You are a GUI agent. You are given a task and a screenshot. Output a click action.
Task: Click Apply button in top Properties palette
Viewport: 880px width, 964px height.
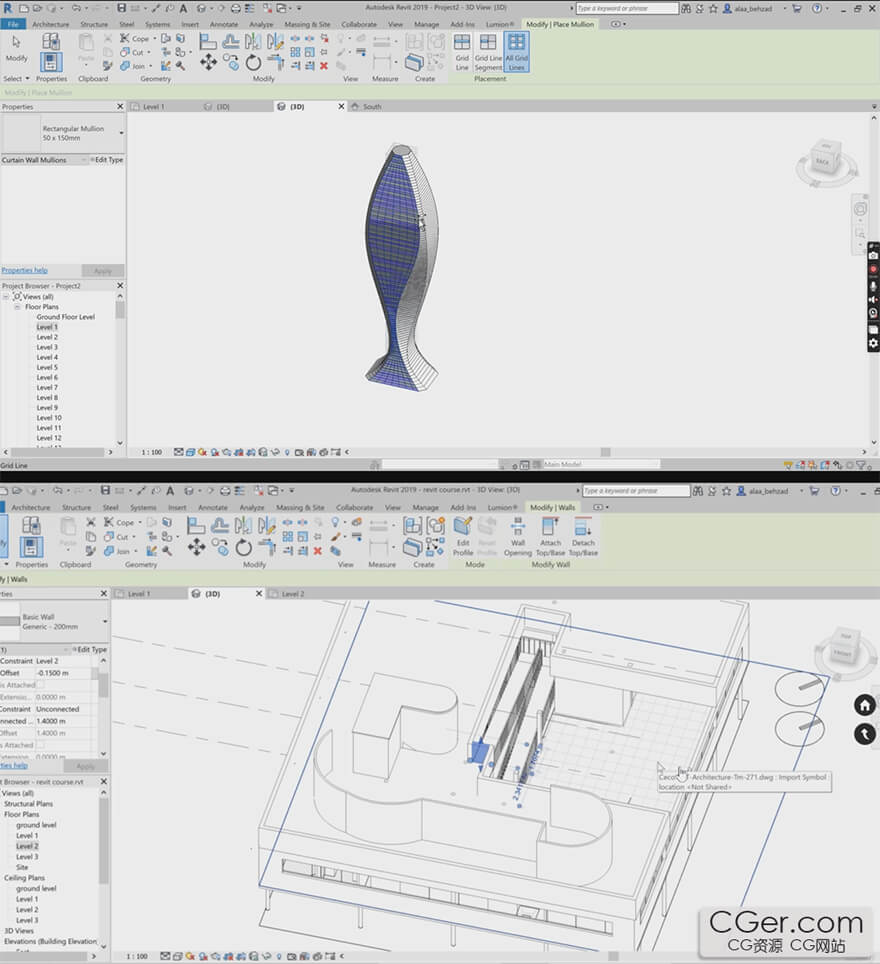[x=103, y=271]
